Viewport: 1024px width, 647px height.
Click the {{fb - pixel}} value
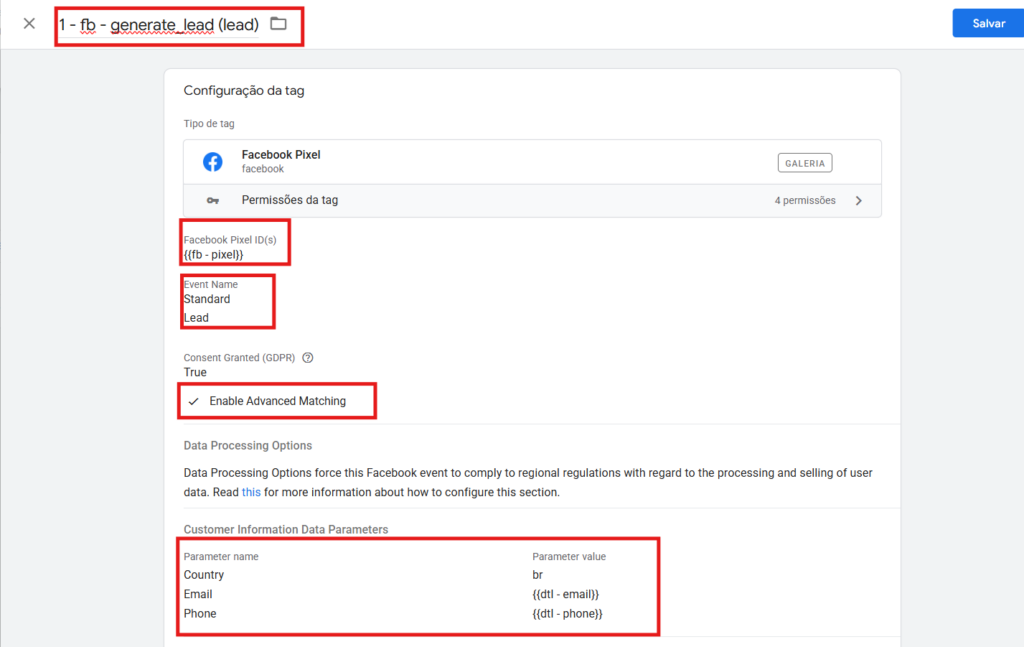click(214, 255)
